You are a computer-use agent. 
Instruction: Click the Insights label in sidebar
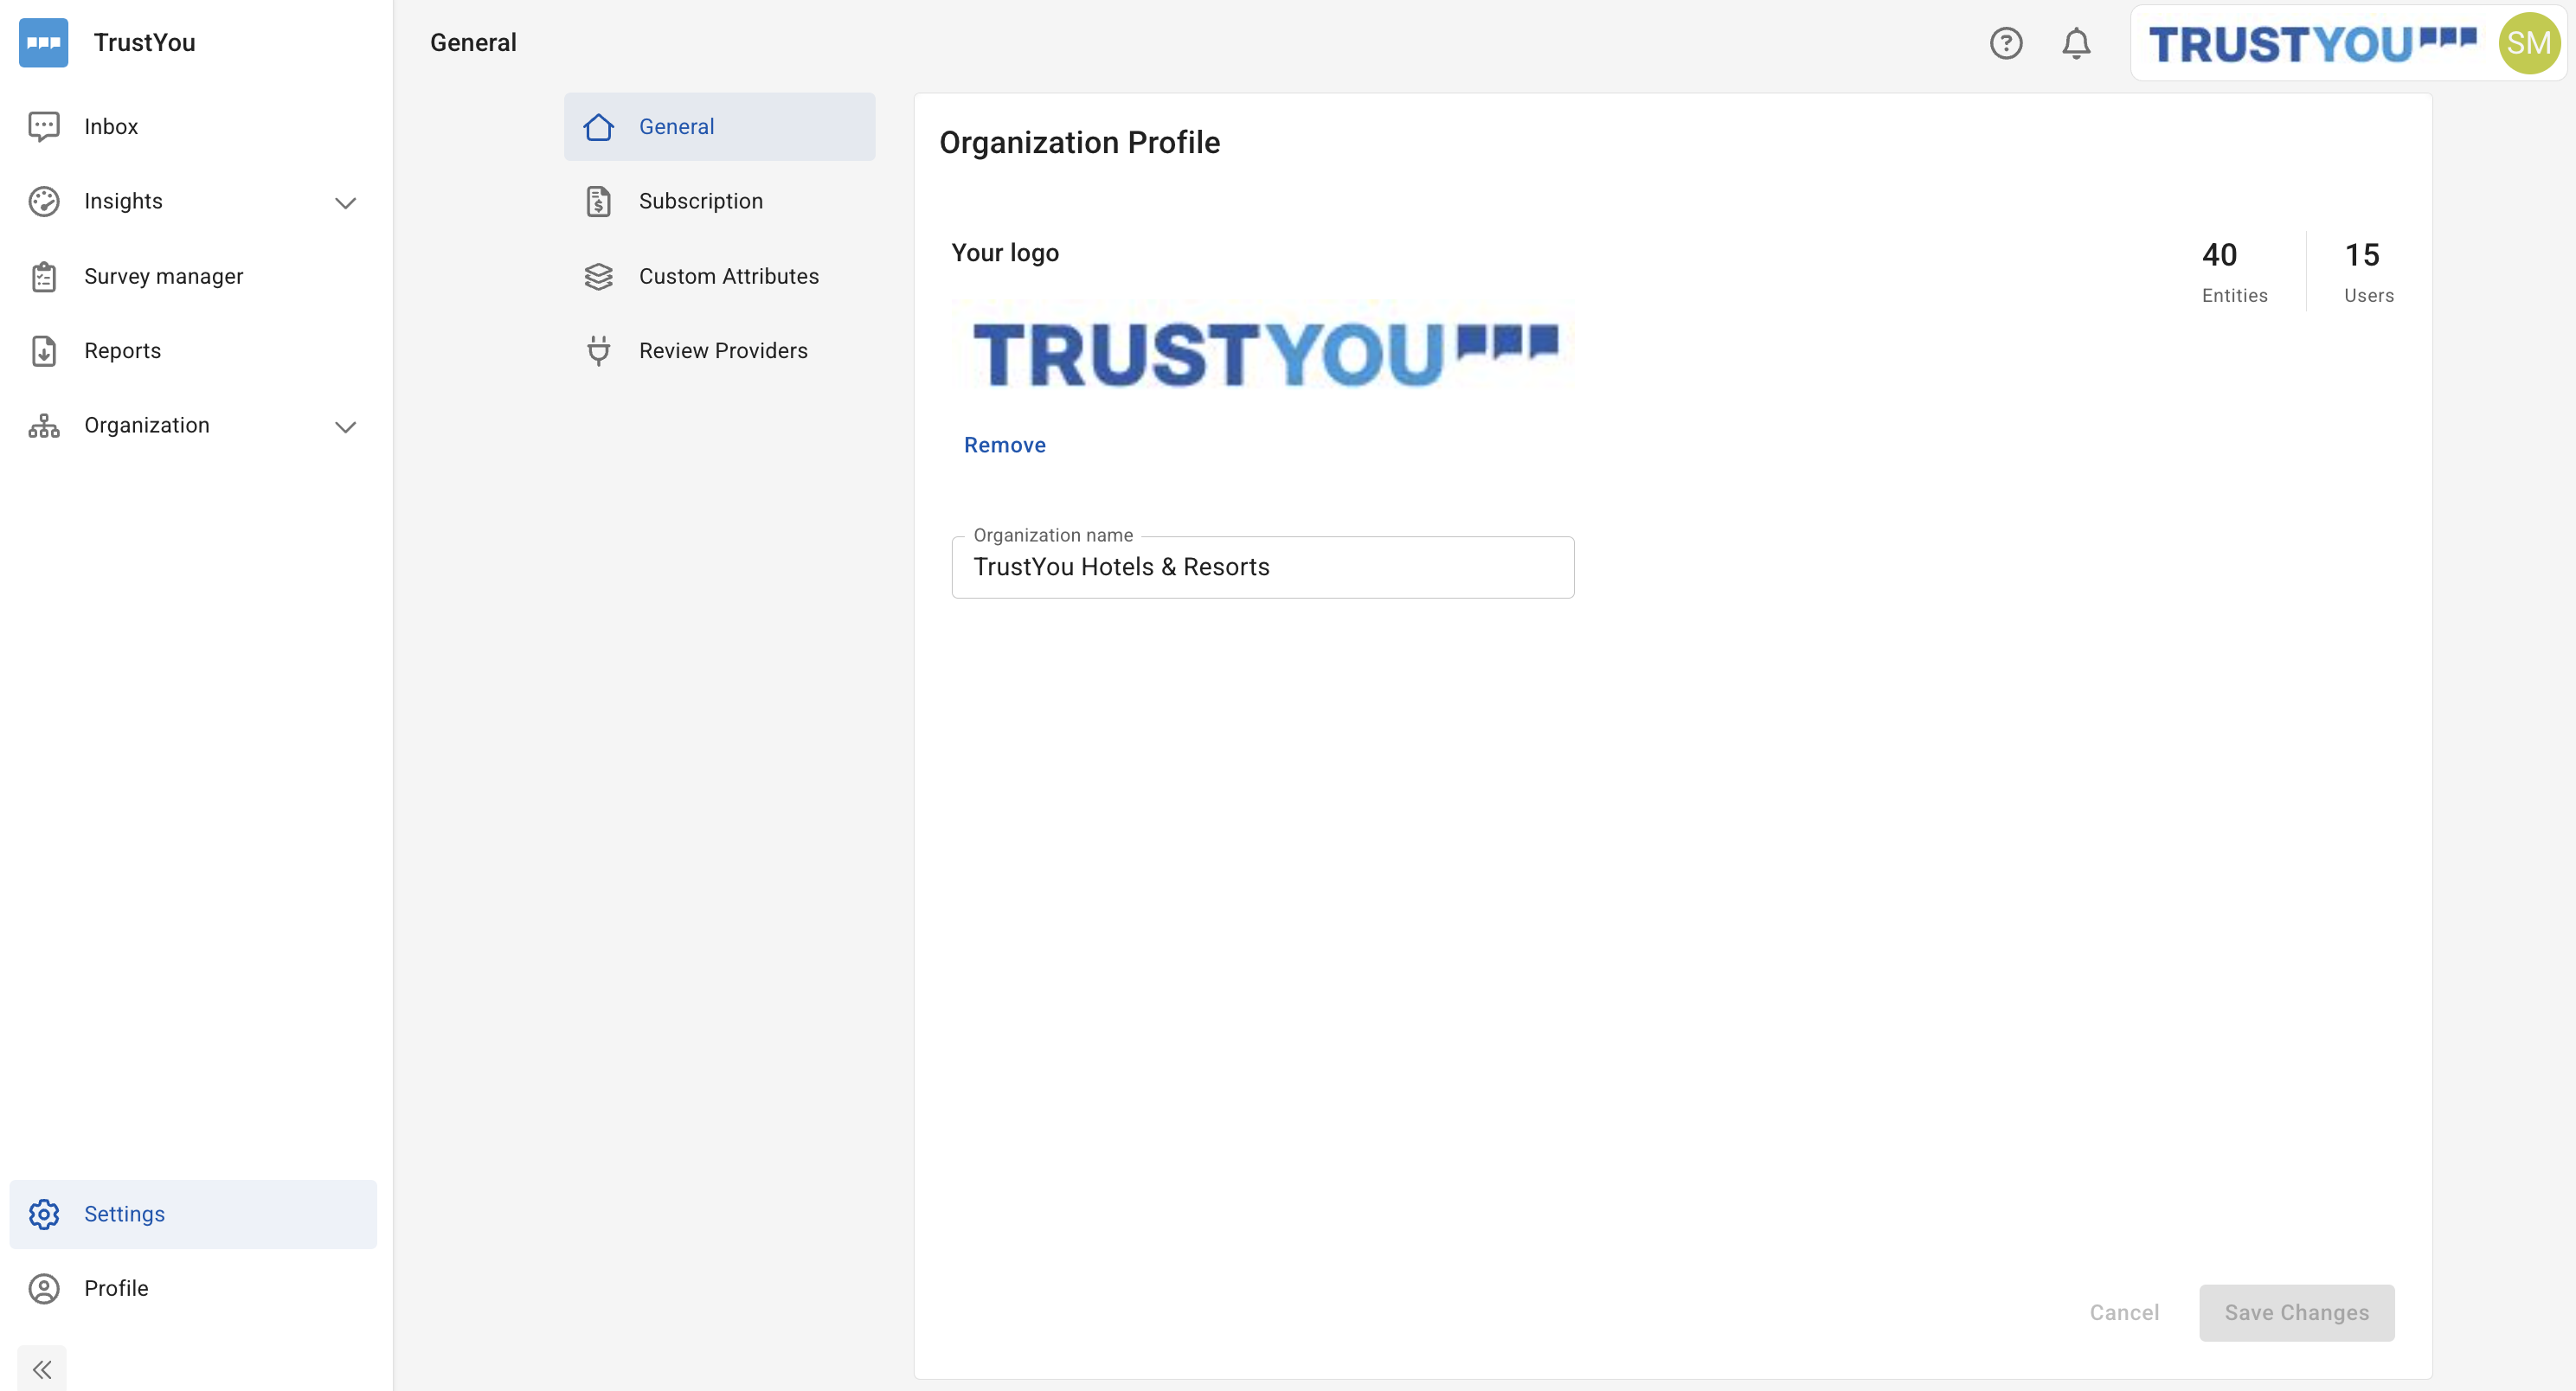123,202
